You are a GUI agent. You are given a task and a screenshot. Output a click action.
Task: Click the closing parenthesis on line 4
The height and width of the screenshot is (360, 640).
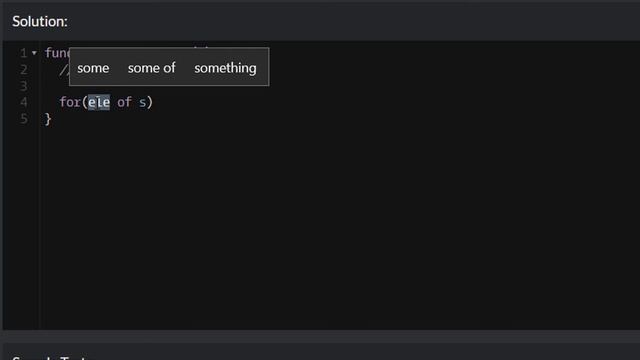150,102
